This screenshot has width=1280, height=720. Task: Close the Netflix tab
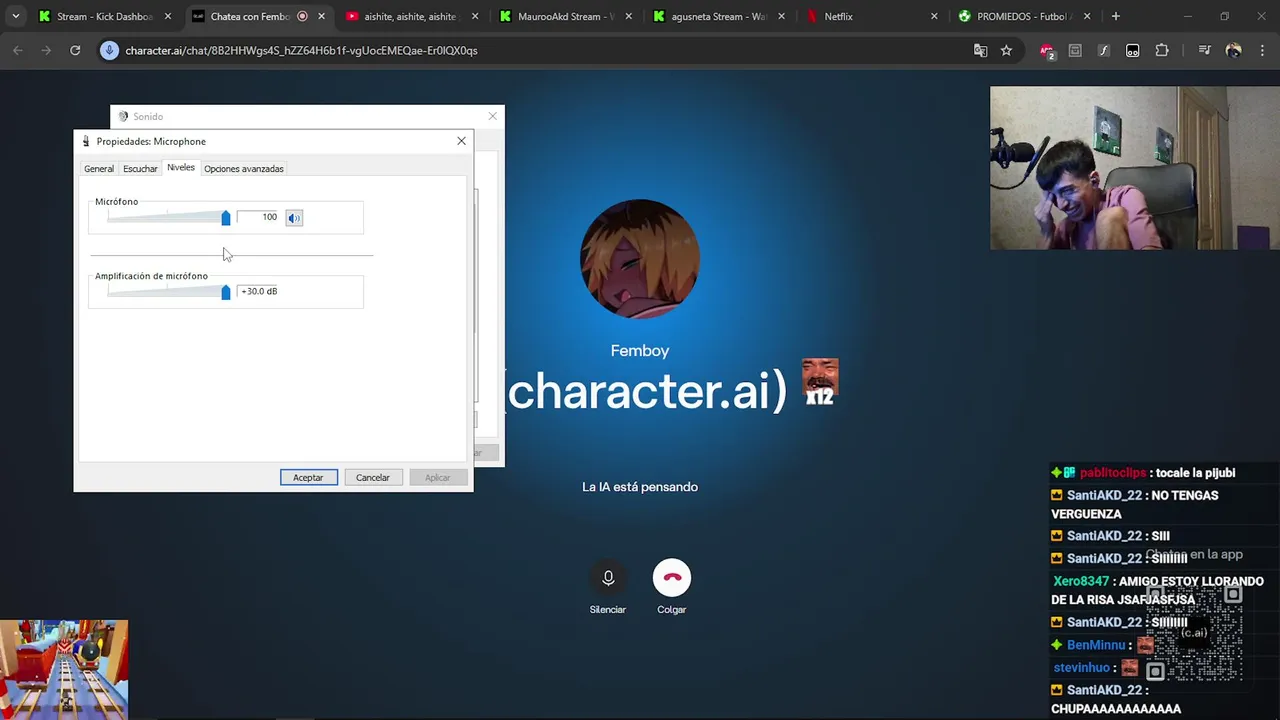click(x=934, y=16)
